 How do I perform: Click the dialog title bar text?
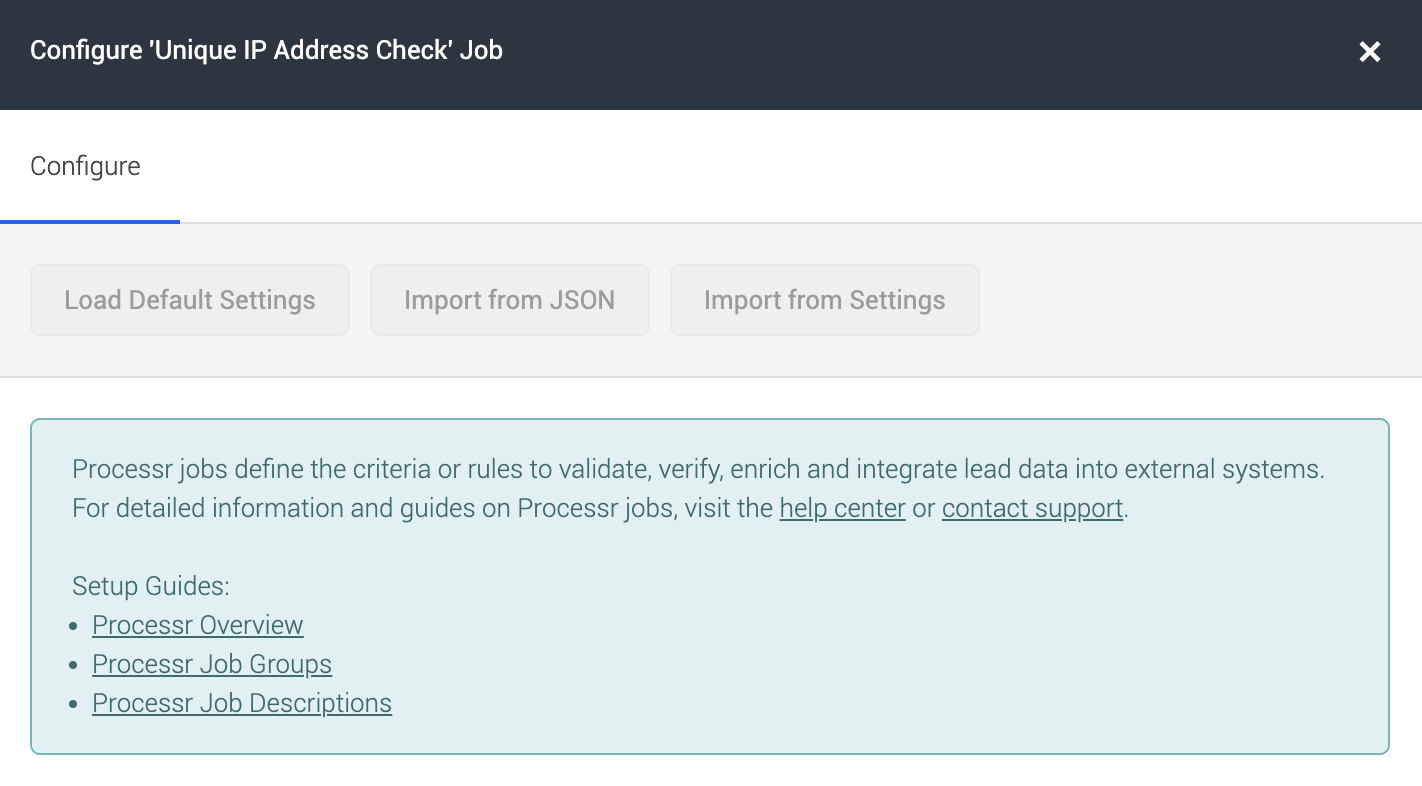pyautogui.click(x=267, y=50)
